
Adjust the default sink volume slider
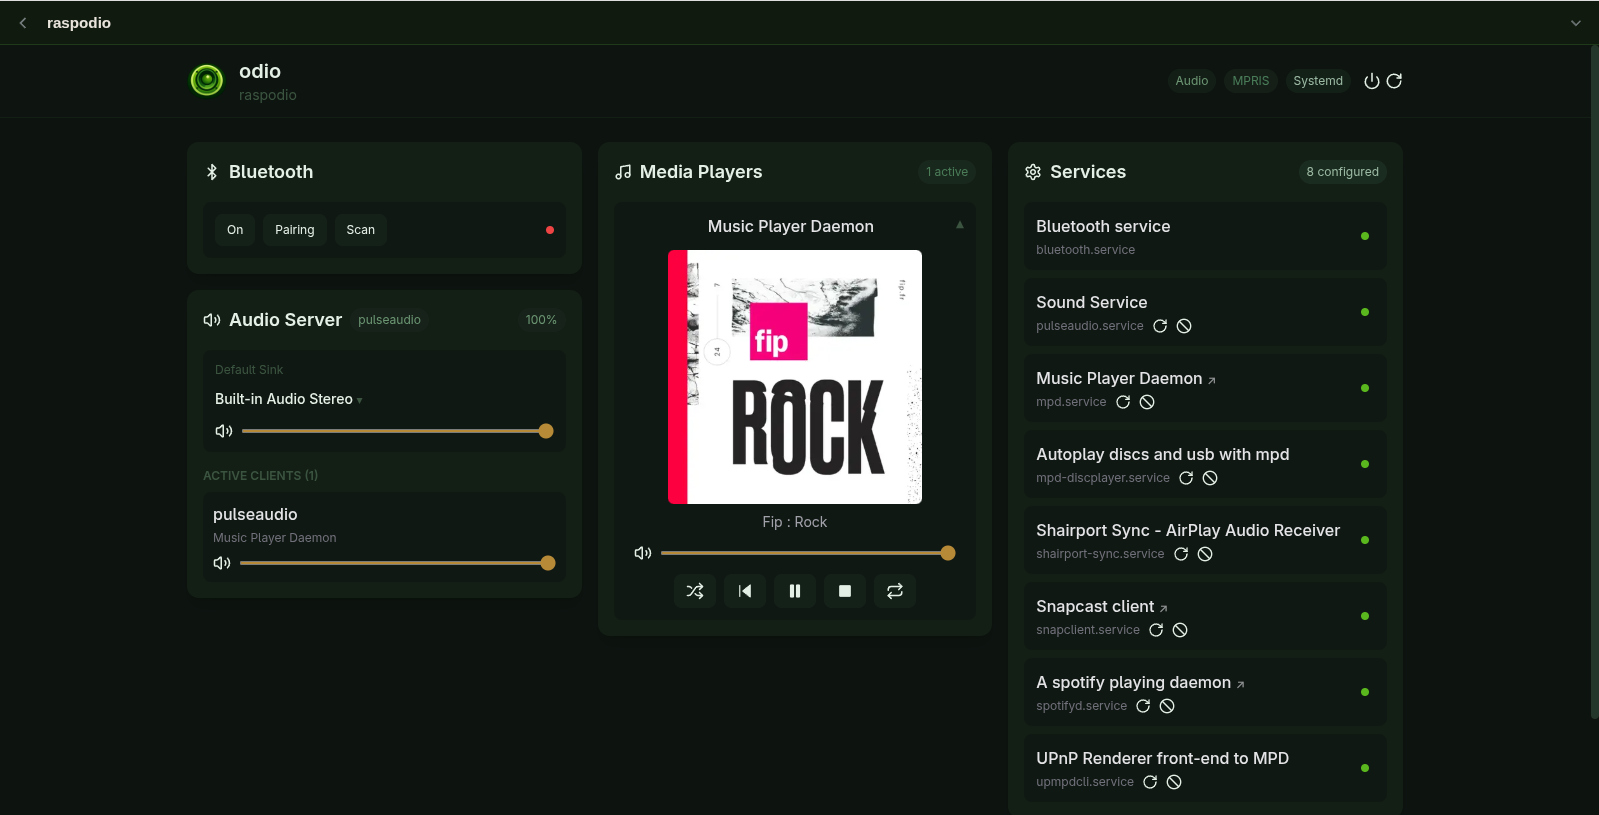point(397,431)
